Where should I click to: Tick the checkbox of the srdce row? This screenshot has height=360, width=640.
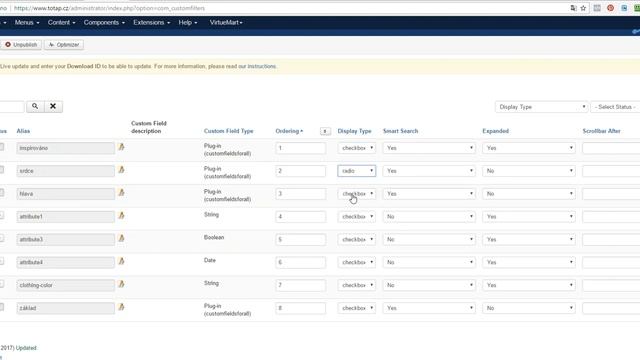pyautogui.click(x=2, y=170)
